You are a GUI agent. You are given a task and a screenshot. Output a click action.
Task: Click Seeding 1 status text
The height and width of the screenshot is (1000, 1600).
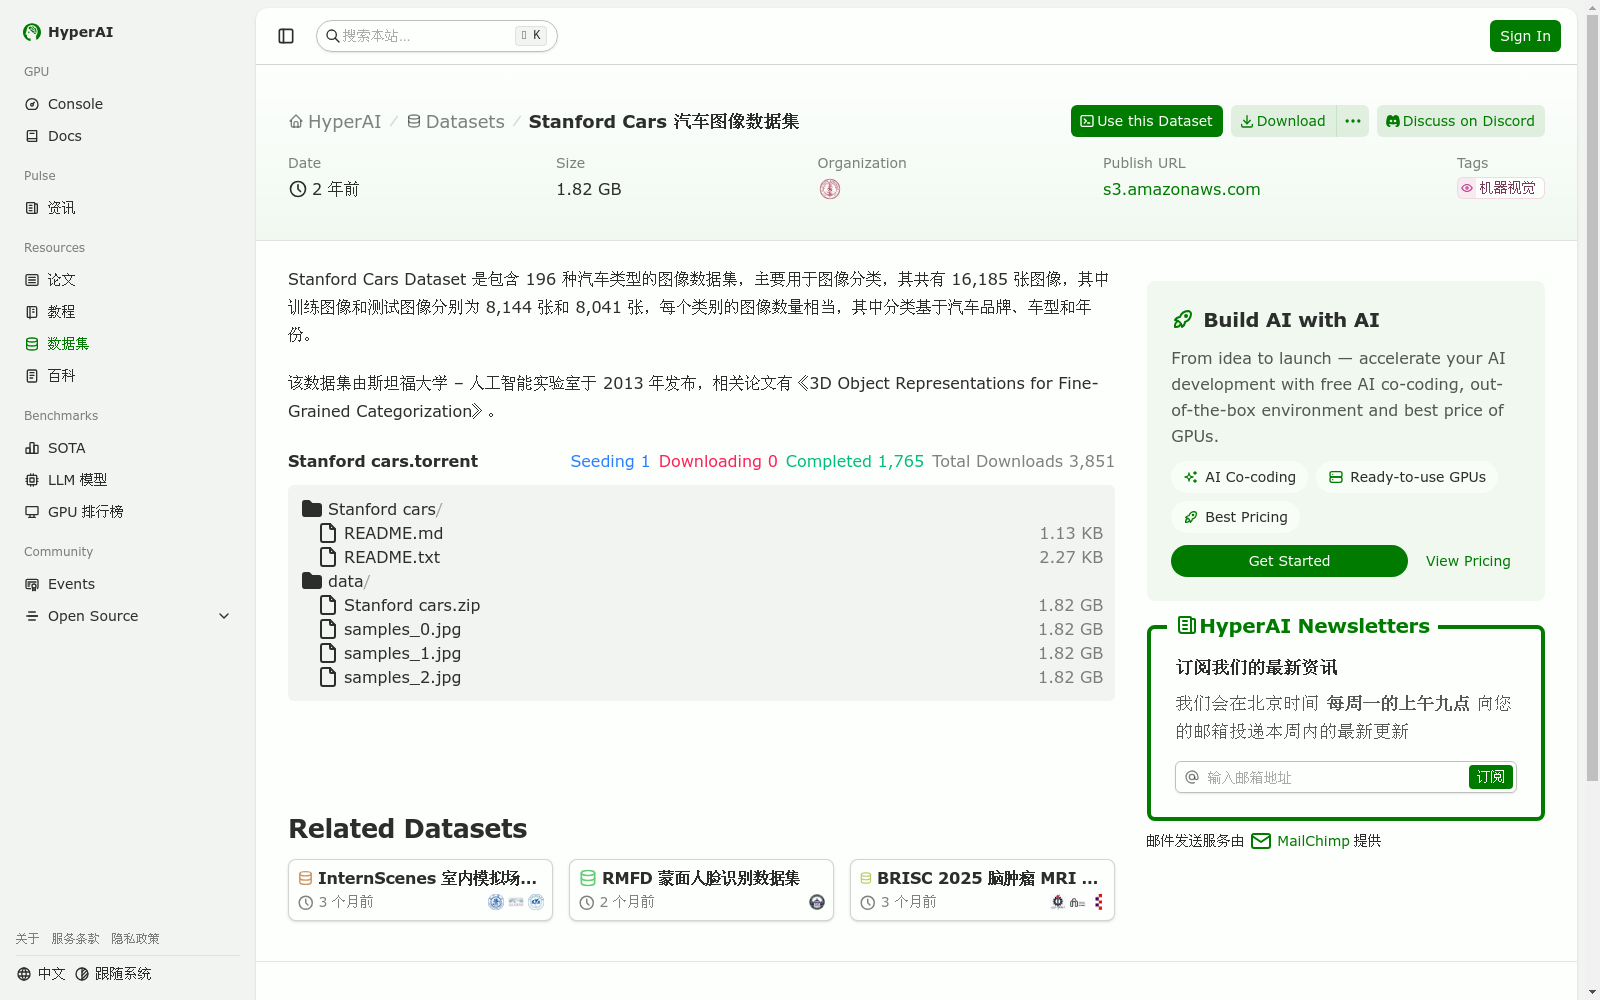coord(610,461)
